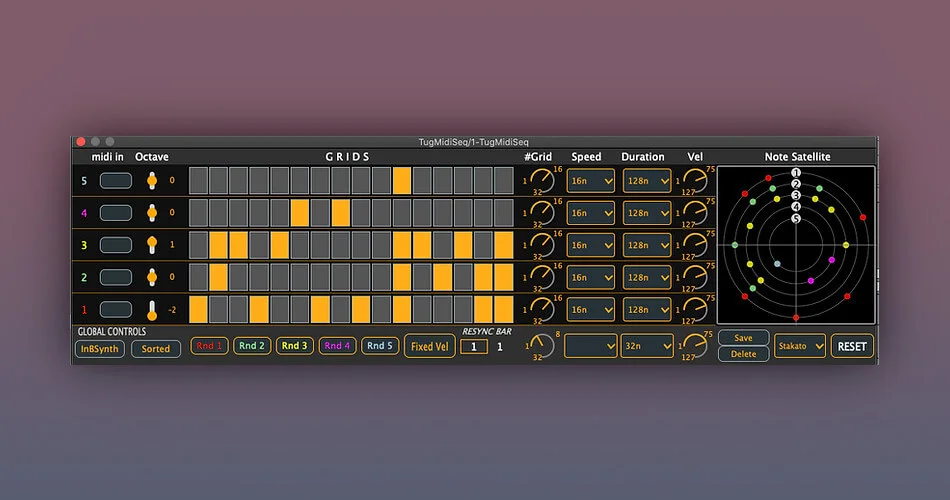This screenshot has width=950, height=500.
Task: Click the RESET button
Action: click(x=852, y=346)
